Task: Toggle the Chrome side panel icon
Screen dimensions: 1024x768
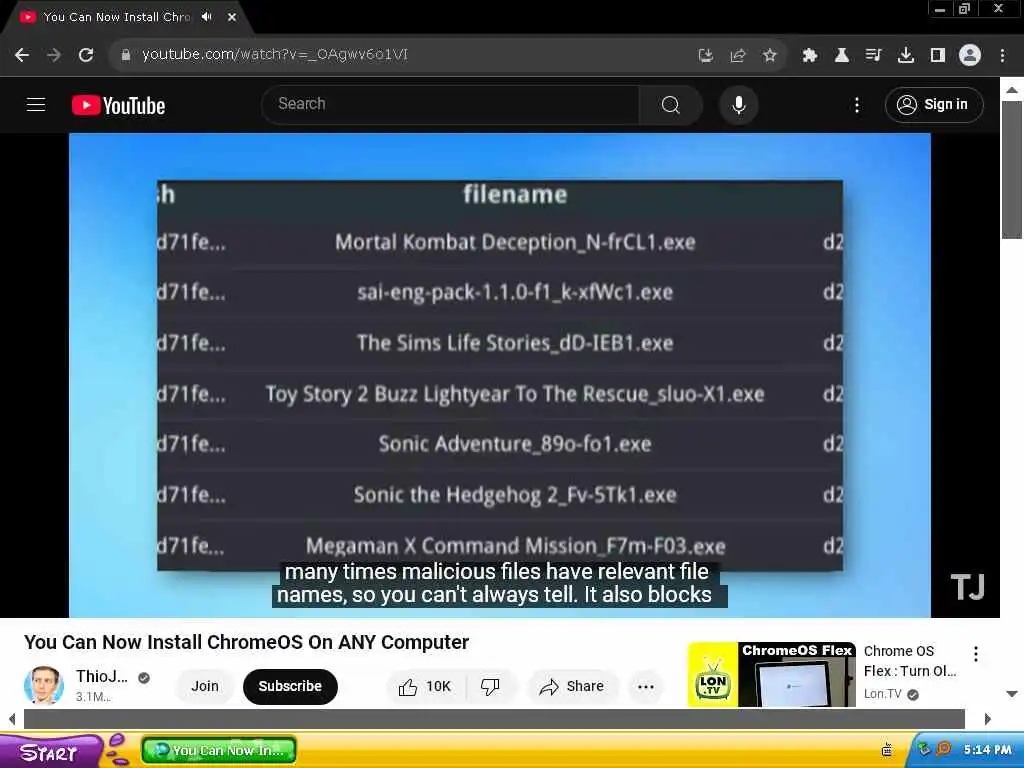Action: point(938,56)
